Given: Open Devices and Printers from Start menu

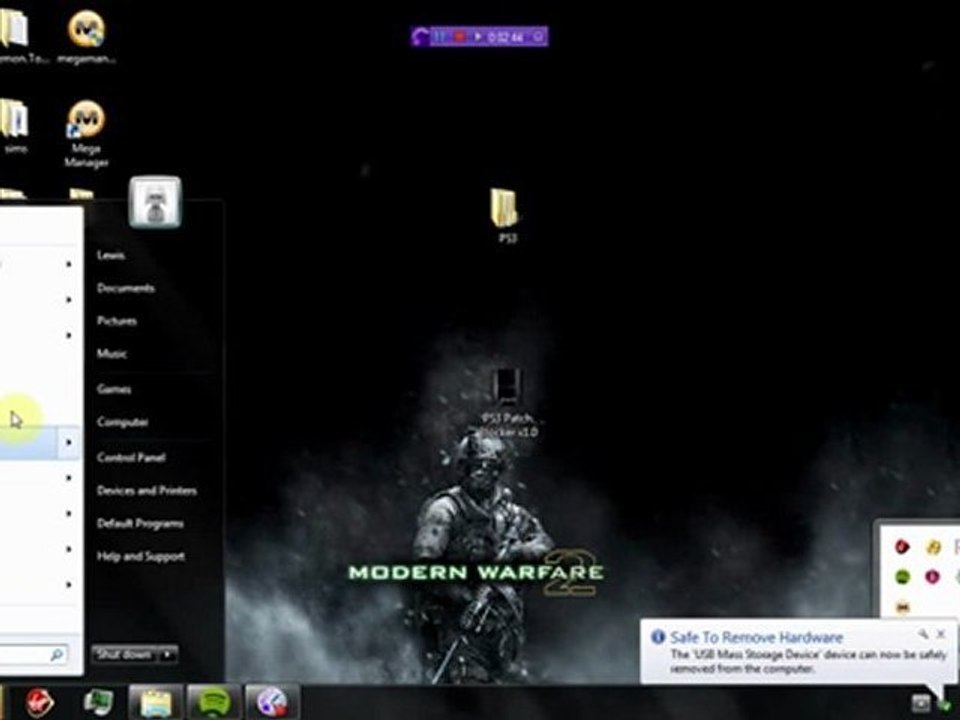Looking at the screenshot, I should pos(146,490).
